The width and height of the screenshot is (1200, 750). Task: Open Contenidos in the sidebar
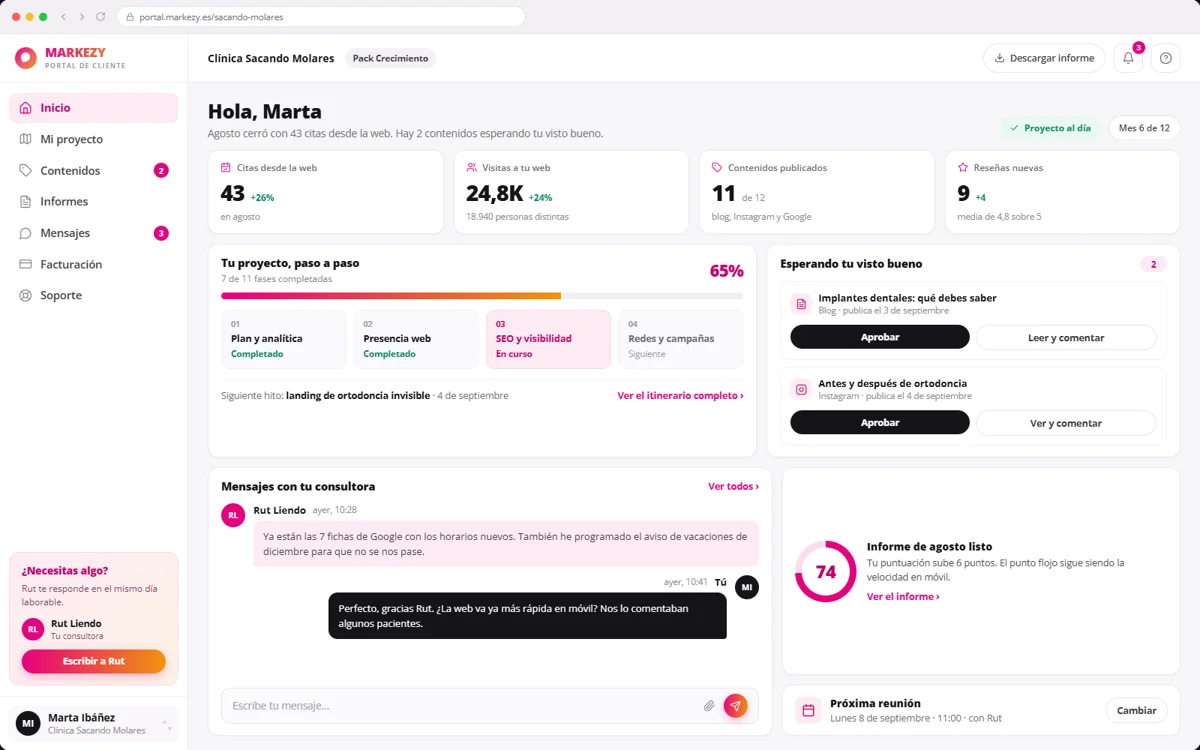point(94,171)
